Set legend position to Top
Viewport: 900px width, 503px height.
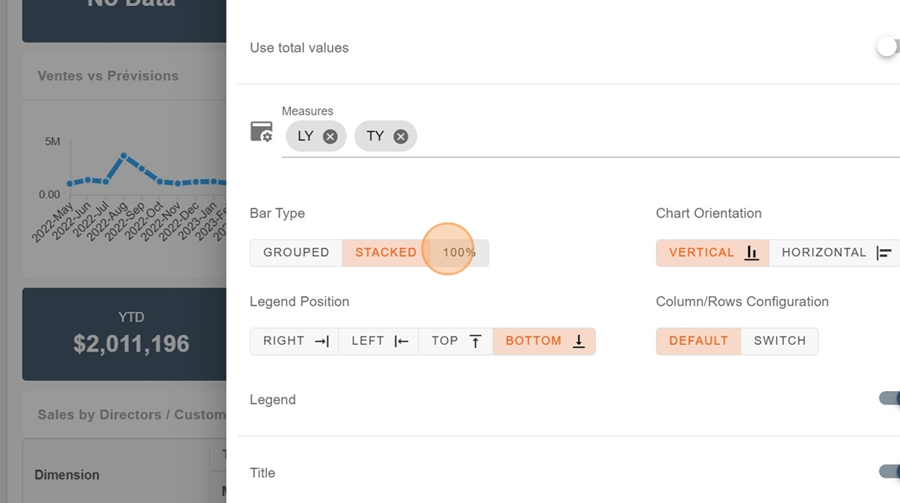click(456, 341)
